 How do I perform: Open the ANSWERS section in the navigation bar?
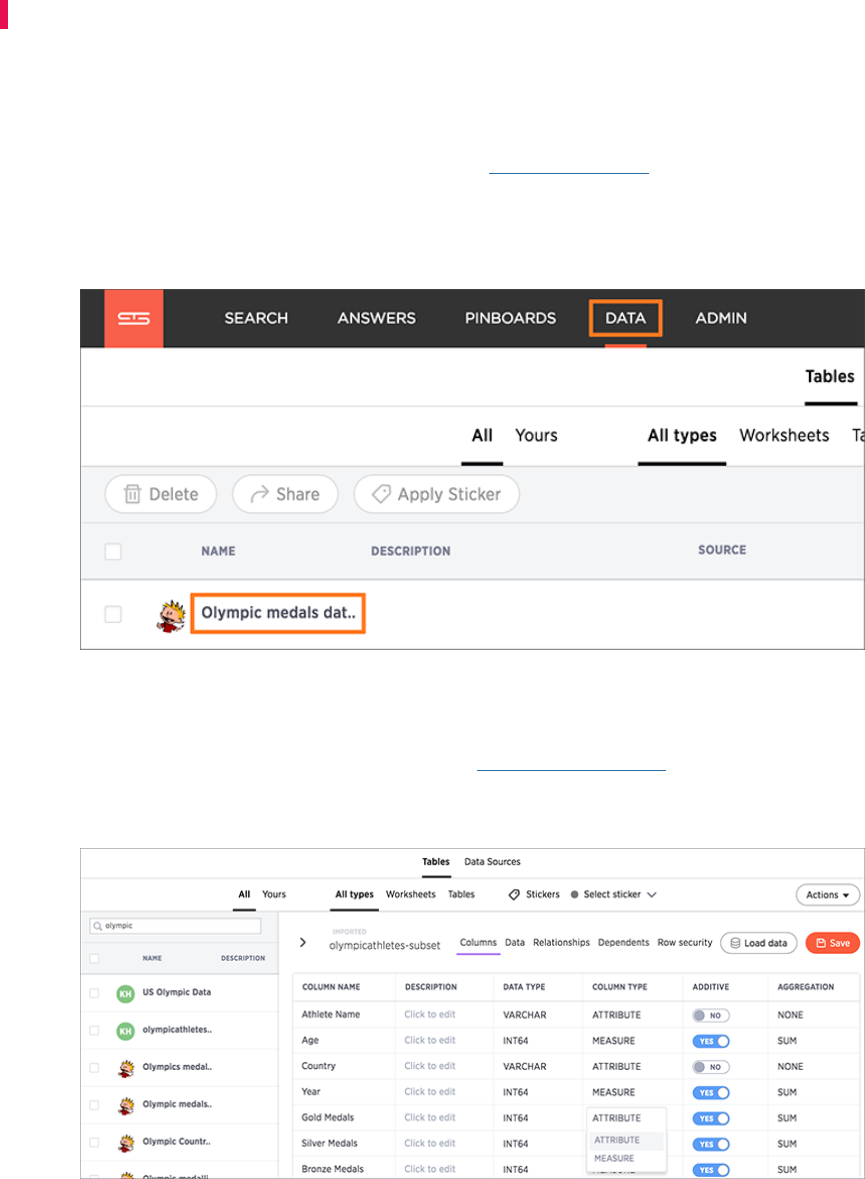376,318
